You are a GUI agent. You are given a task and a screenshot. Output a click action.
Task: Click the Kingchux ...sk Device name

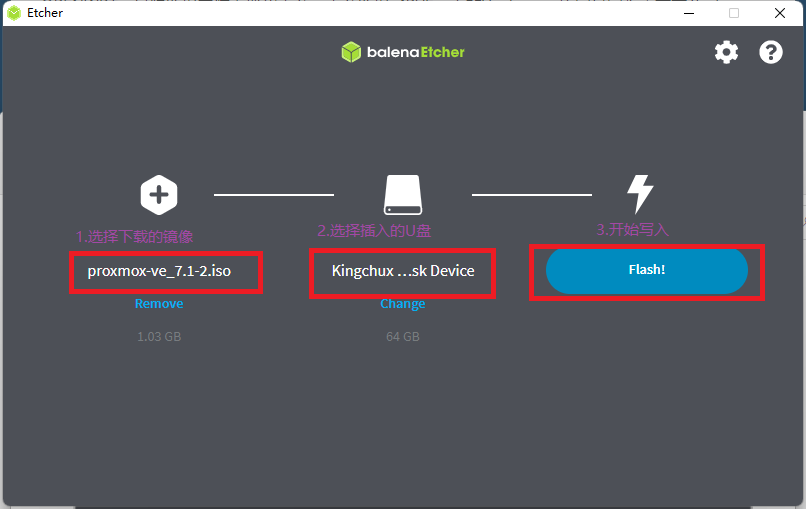[x=403, y=271]
